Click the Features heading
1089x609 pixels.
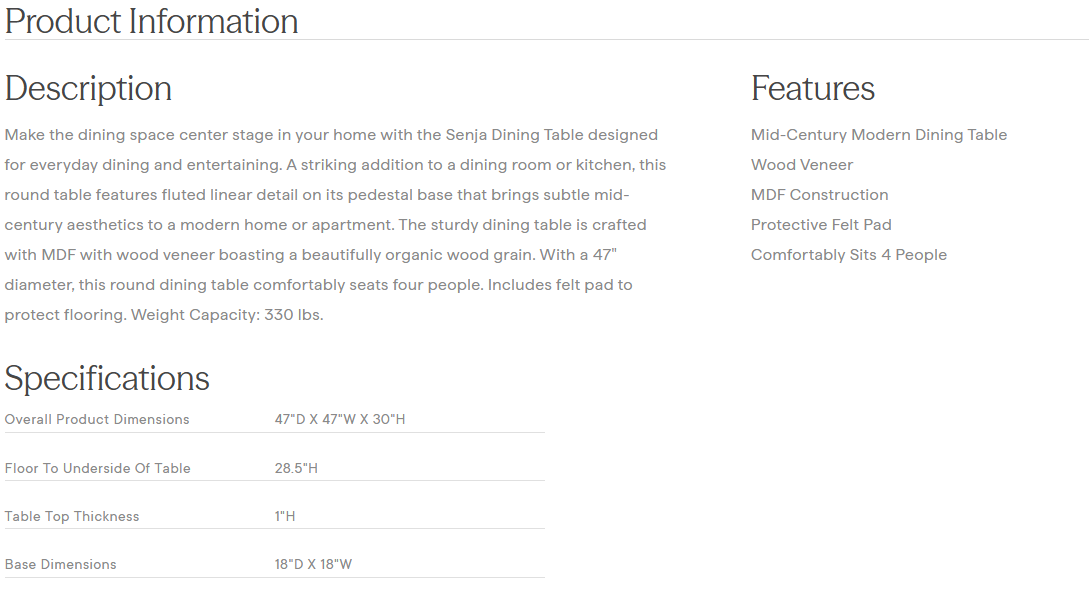[x=812, y=88]
